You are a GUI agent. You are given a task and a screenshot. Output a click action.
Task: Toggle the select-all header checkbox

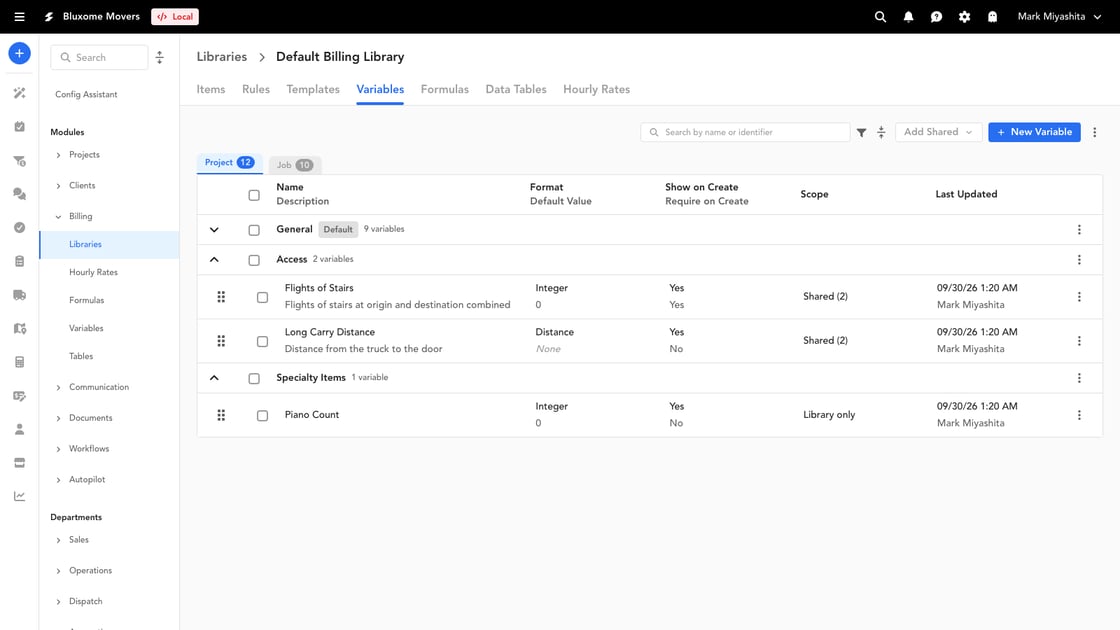pyautogui.click(x=254, y=195)
